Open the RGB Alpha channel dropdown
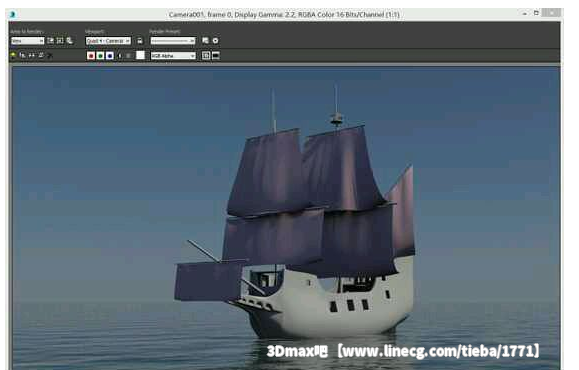Screen dimensions: 579x370 (173, 56)
